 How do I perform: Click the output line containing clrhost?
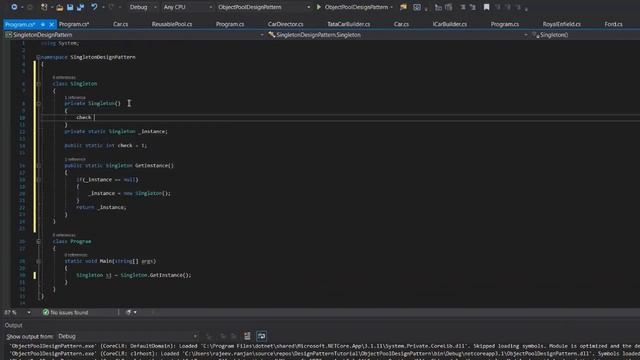coord(325,353)
